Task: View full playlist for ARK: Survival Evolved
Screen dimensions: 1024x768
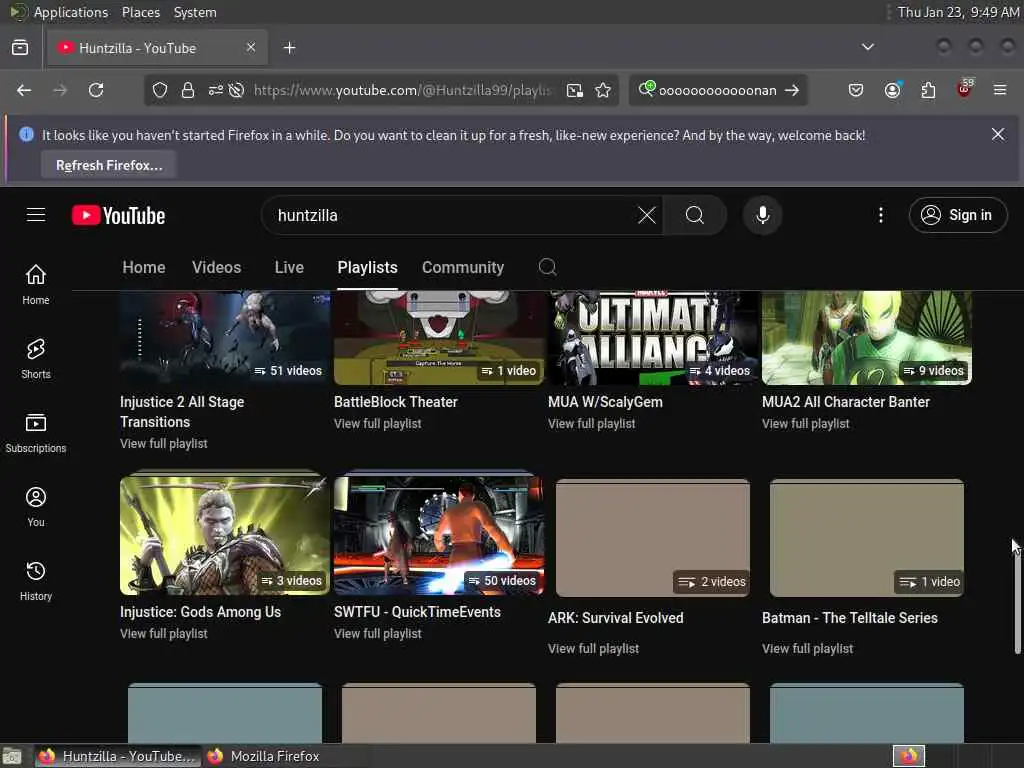Action: tap(594, 648)
